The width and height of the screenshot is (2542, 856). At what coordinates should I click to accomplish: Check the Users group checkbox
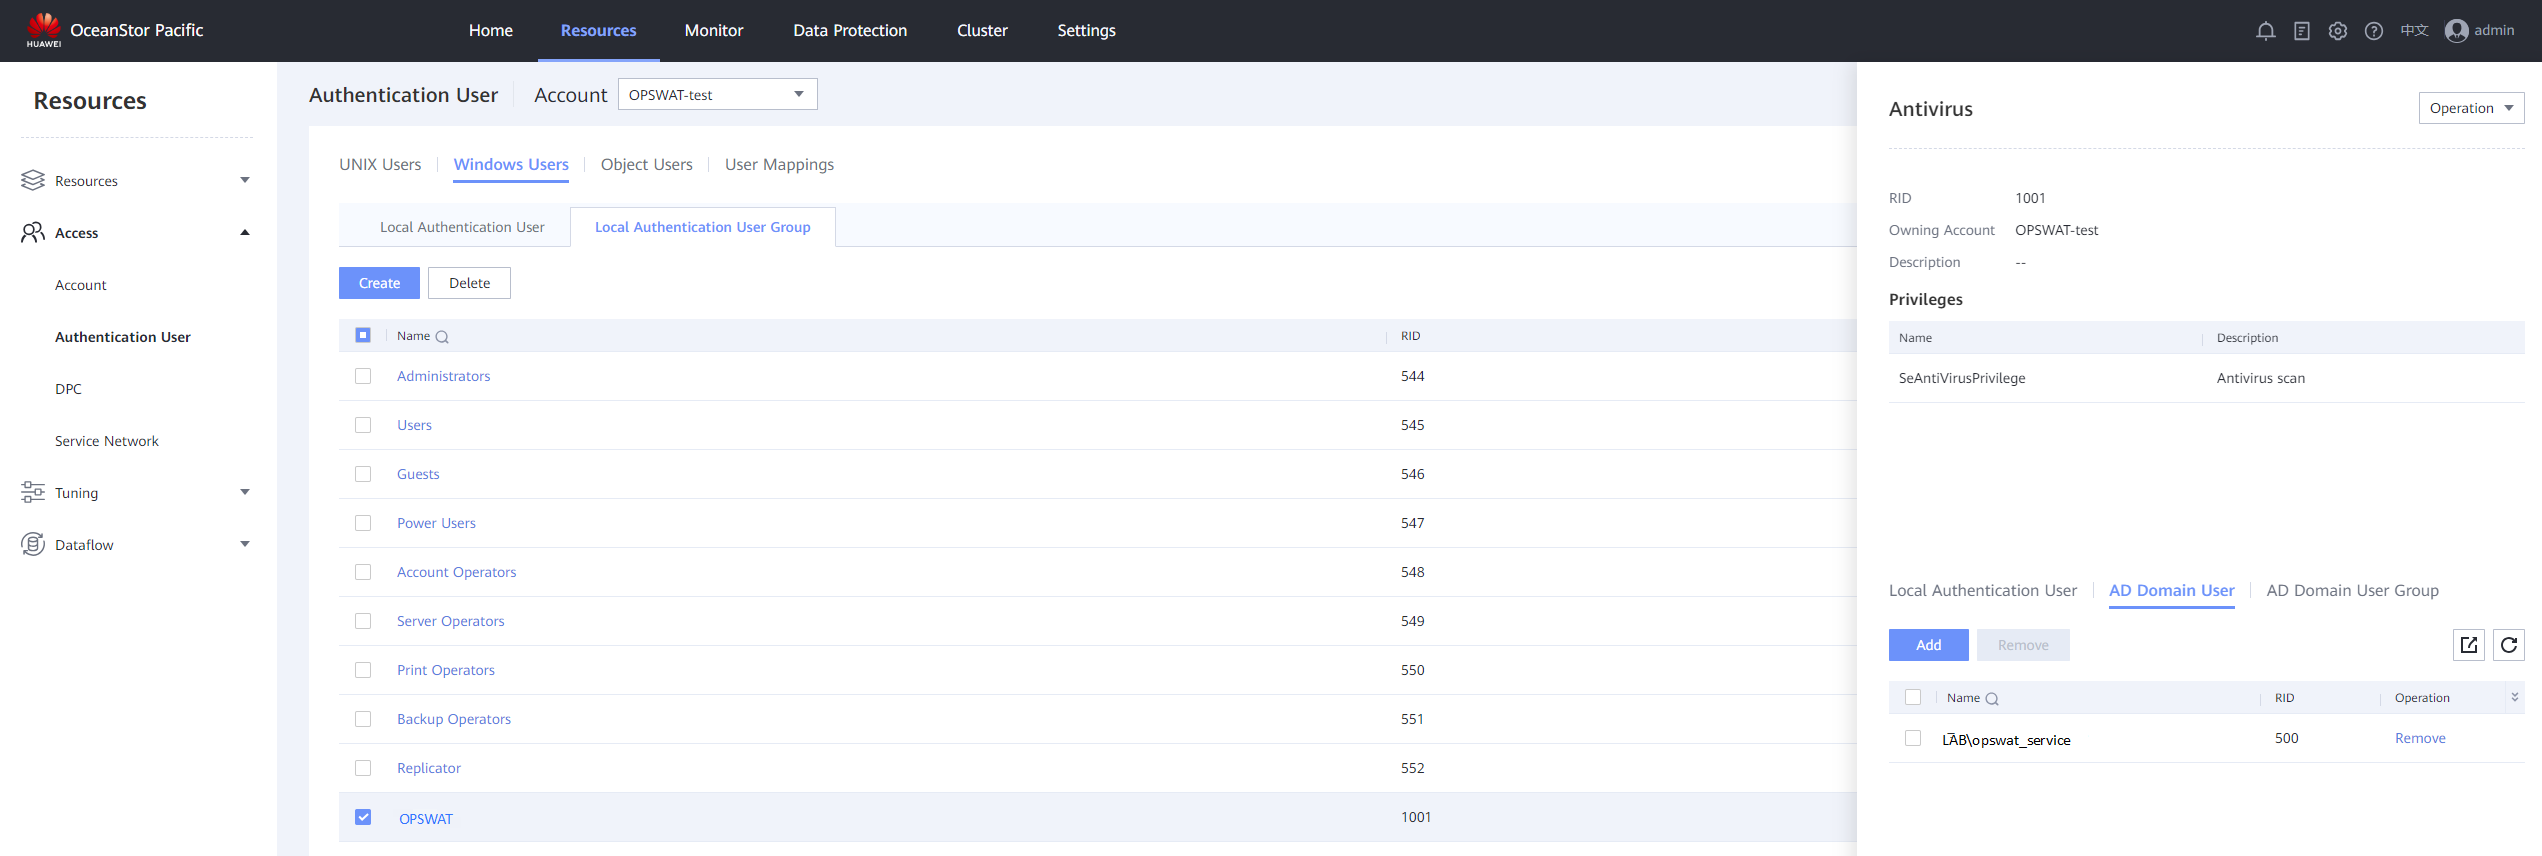(x=363, y=425)
